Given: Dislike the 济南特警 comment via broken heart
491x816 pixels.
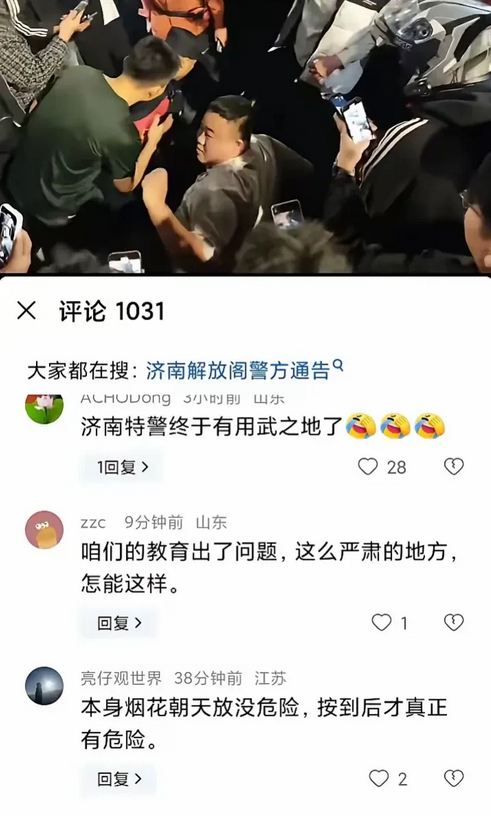Looking at the screenshot, I should 454,466.
